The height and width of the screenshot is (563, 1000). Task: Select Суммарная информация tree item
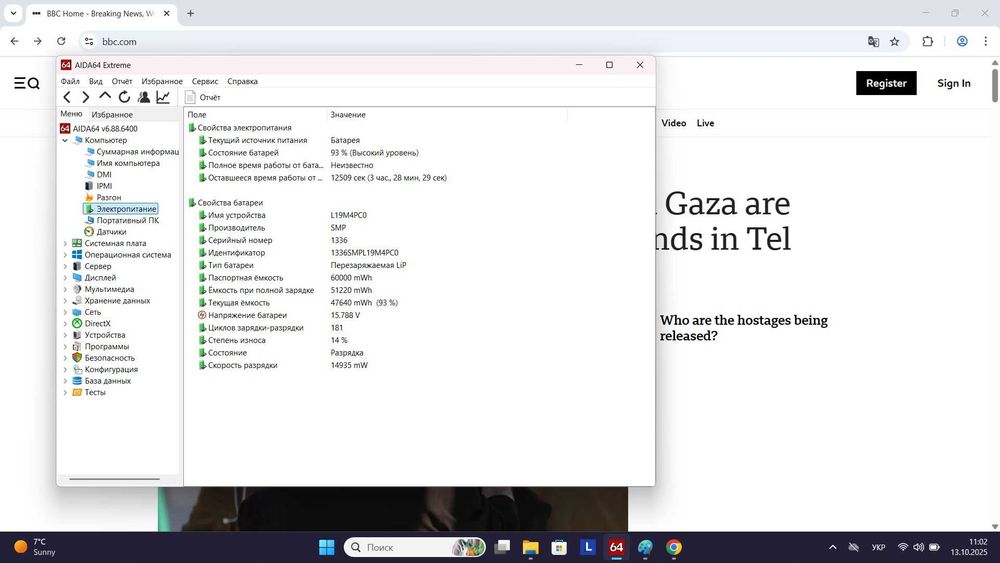click(x=132, y=152)
